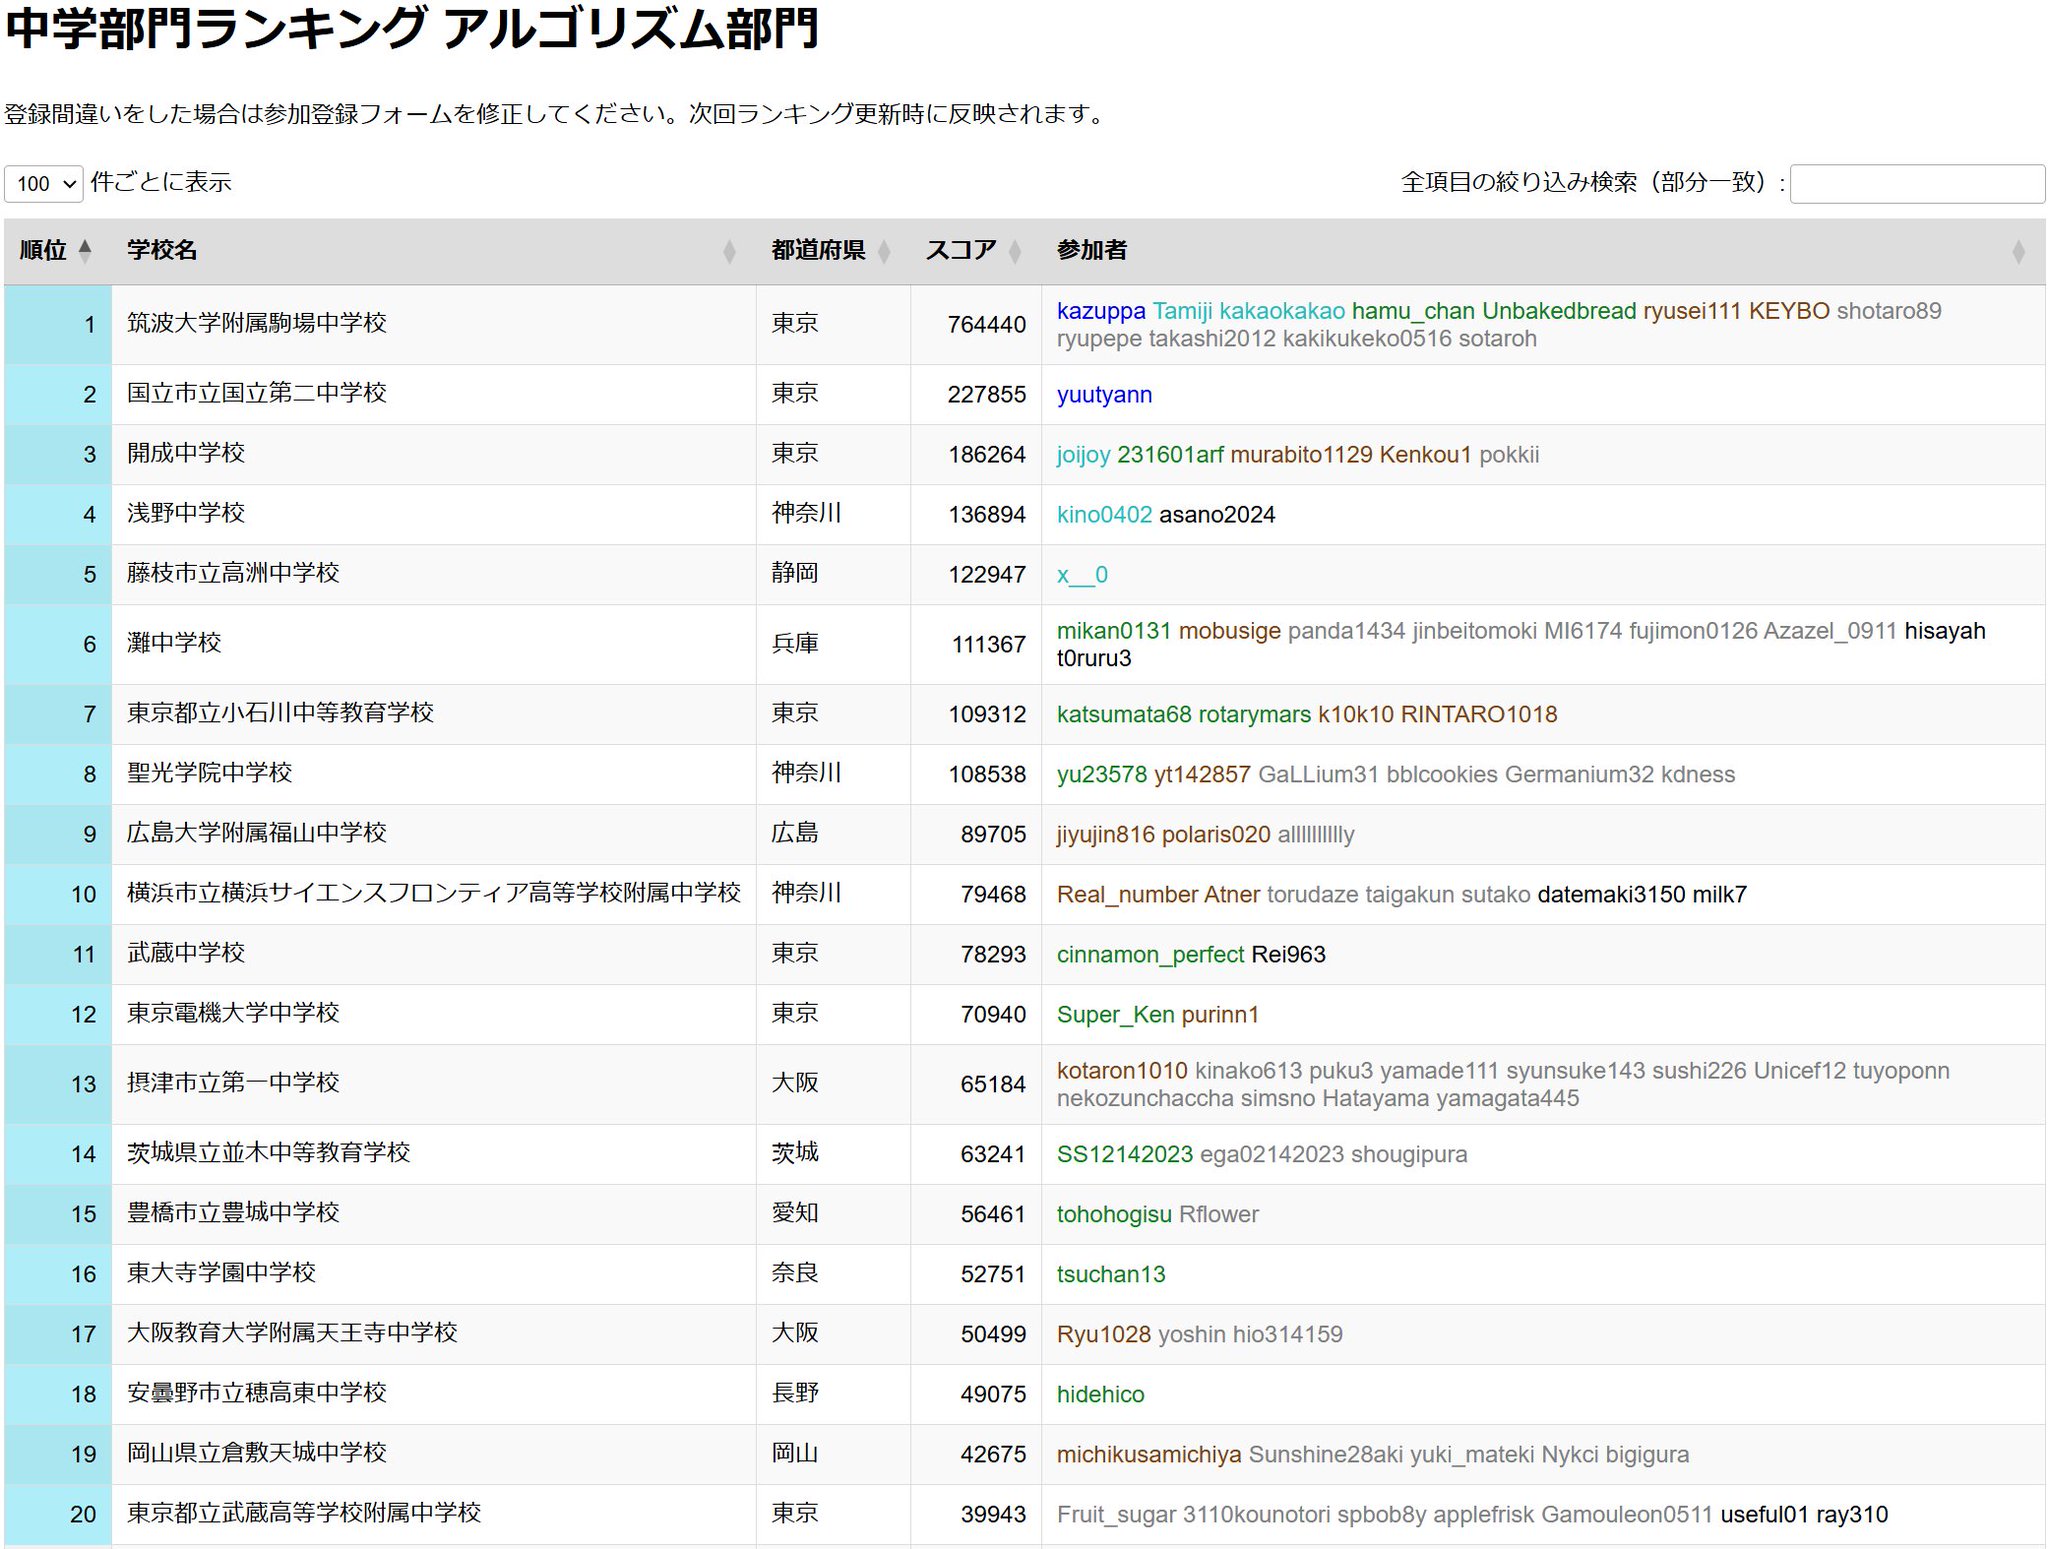Select school name 聖光学院中学校
Screen dimensions: 2048x1549
[209, 773]
